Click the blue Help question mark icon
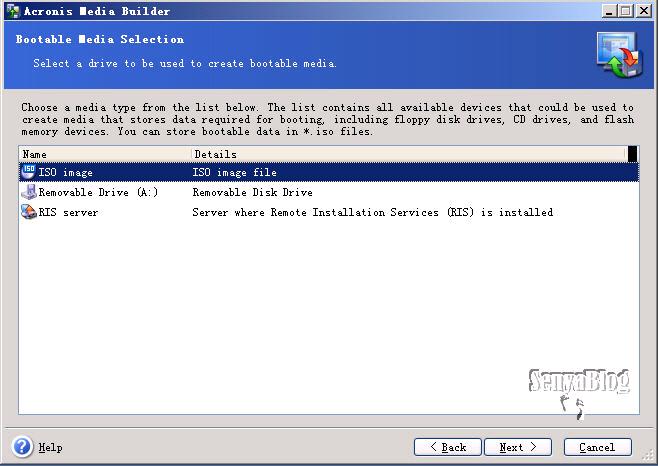 [22, 446]
